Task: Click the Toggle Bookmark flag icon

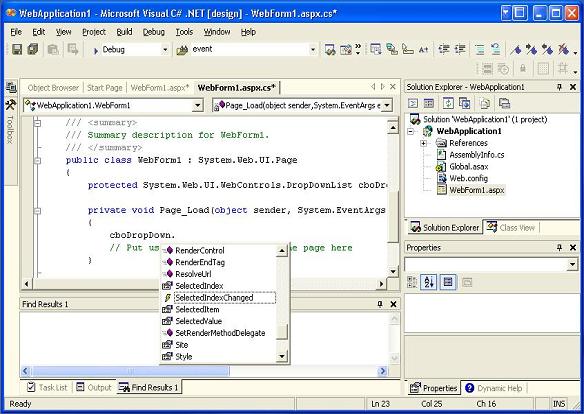Action: coord(516,49)
